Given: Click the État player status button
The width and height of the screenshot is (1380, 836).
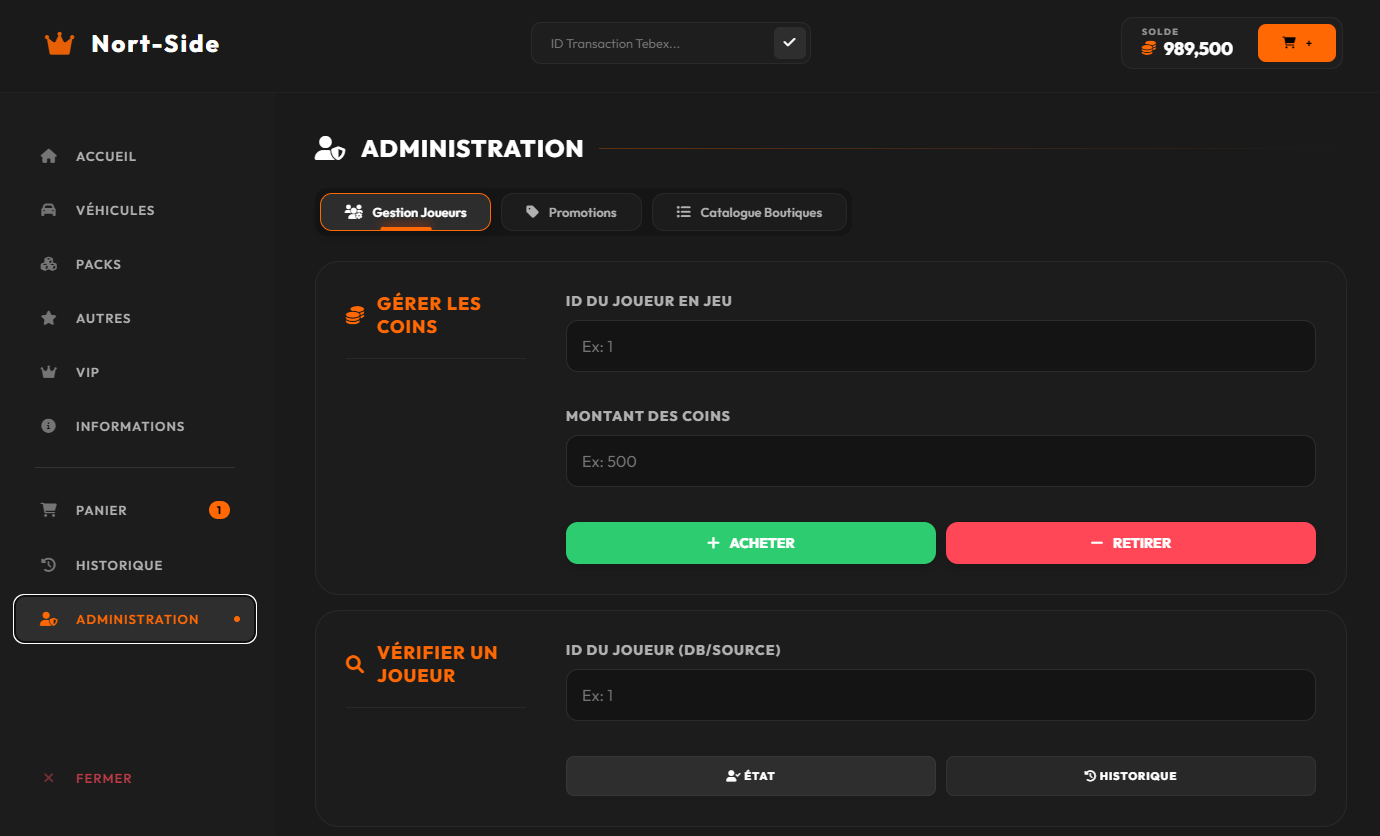Looking at the screenshot, I should pos(751,776).
